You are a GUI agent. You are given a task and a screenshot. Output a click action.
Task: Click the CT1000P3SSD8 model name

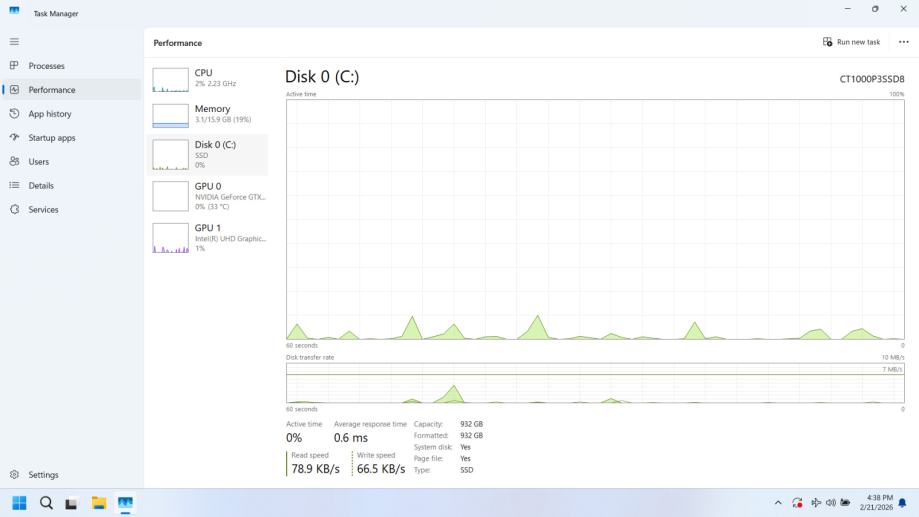(872, 79)
